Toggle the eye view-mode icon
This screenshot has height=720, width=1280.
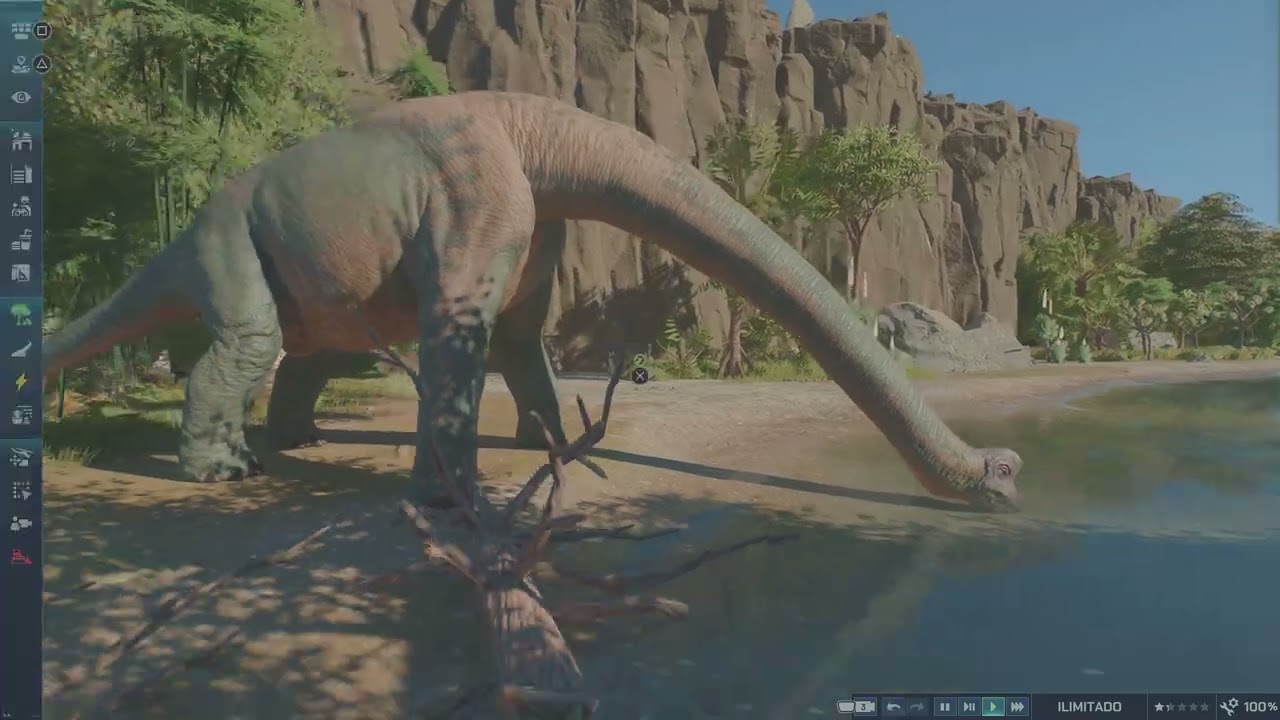coord(21,97)
